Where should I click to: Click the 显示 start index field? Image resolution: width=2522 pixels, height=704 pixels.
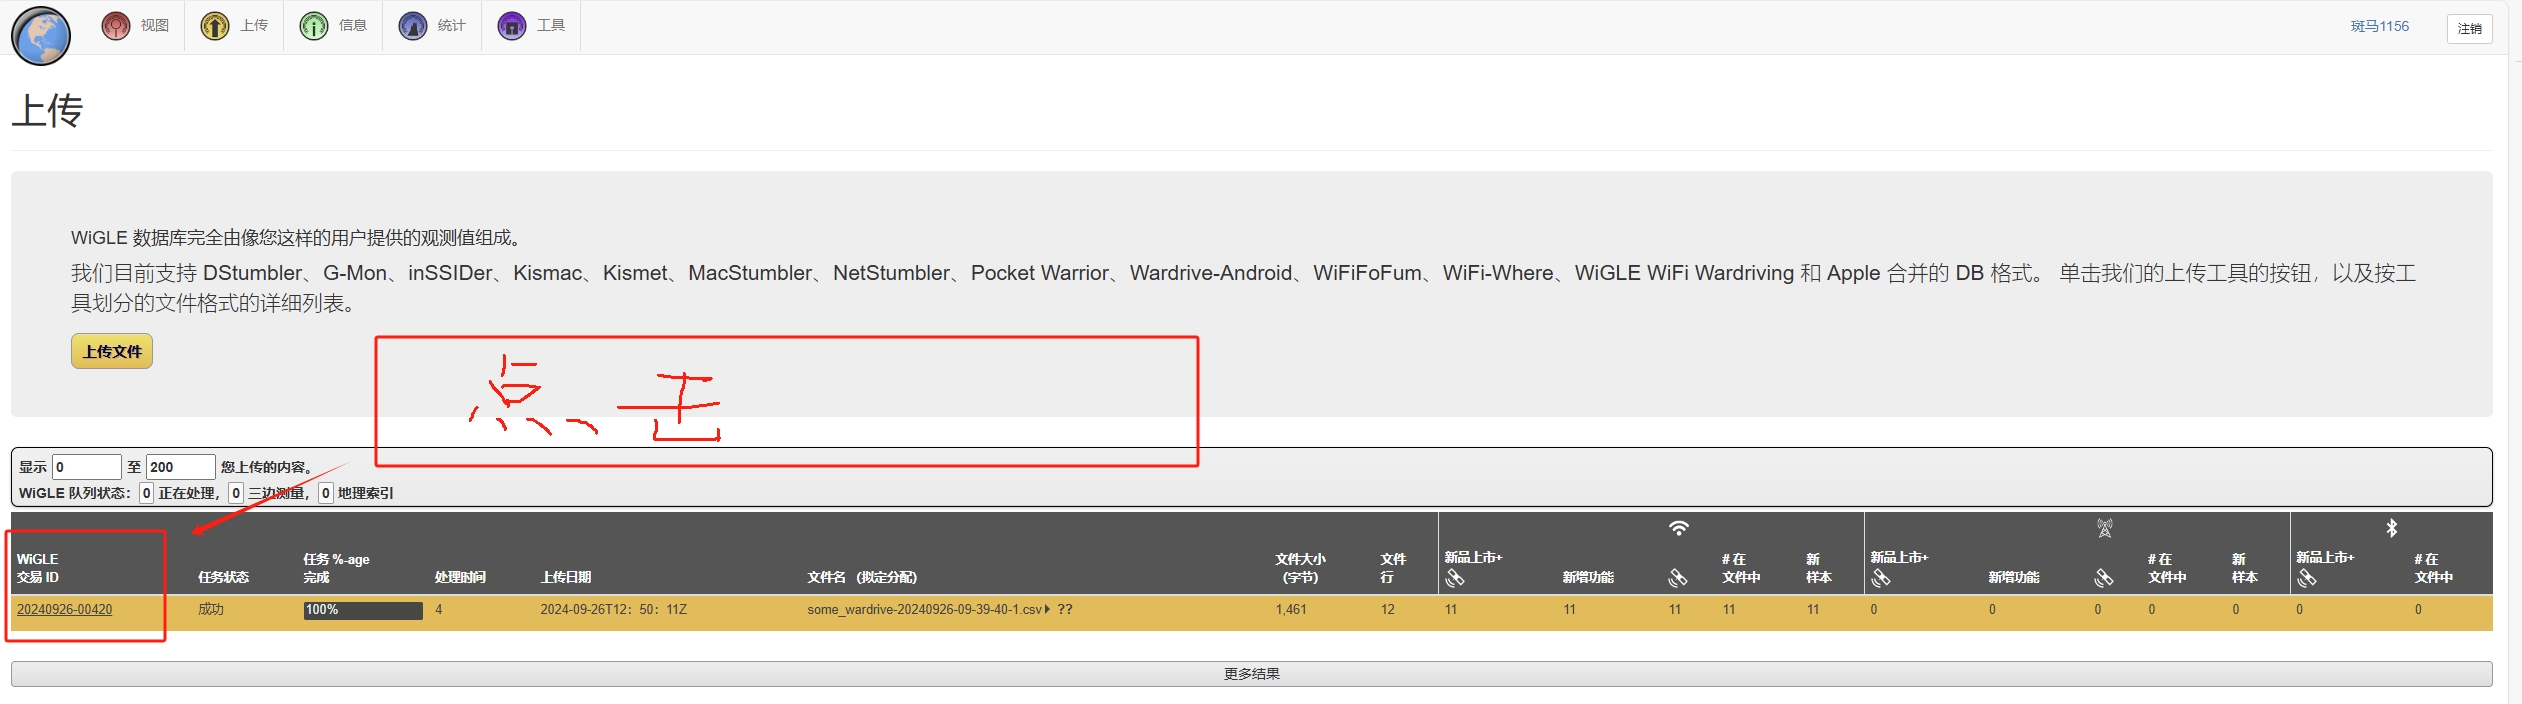click(87, 467)
